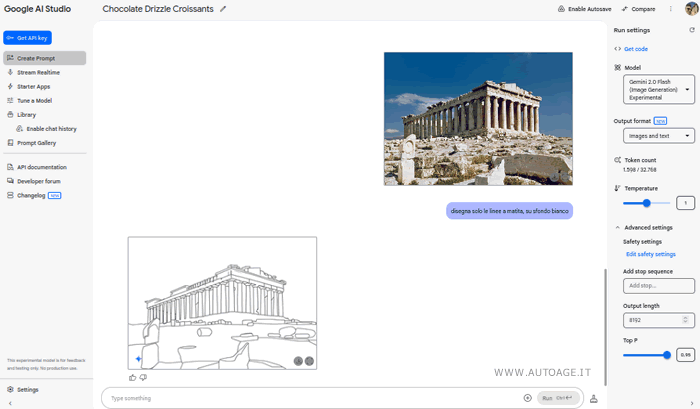Enable chat history under Library

click(50, 129)
